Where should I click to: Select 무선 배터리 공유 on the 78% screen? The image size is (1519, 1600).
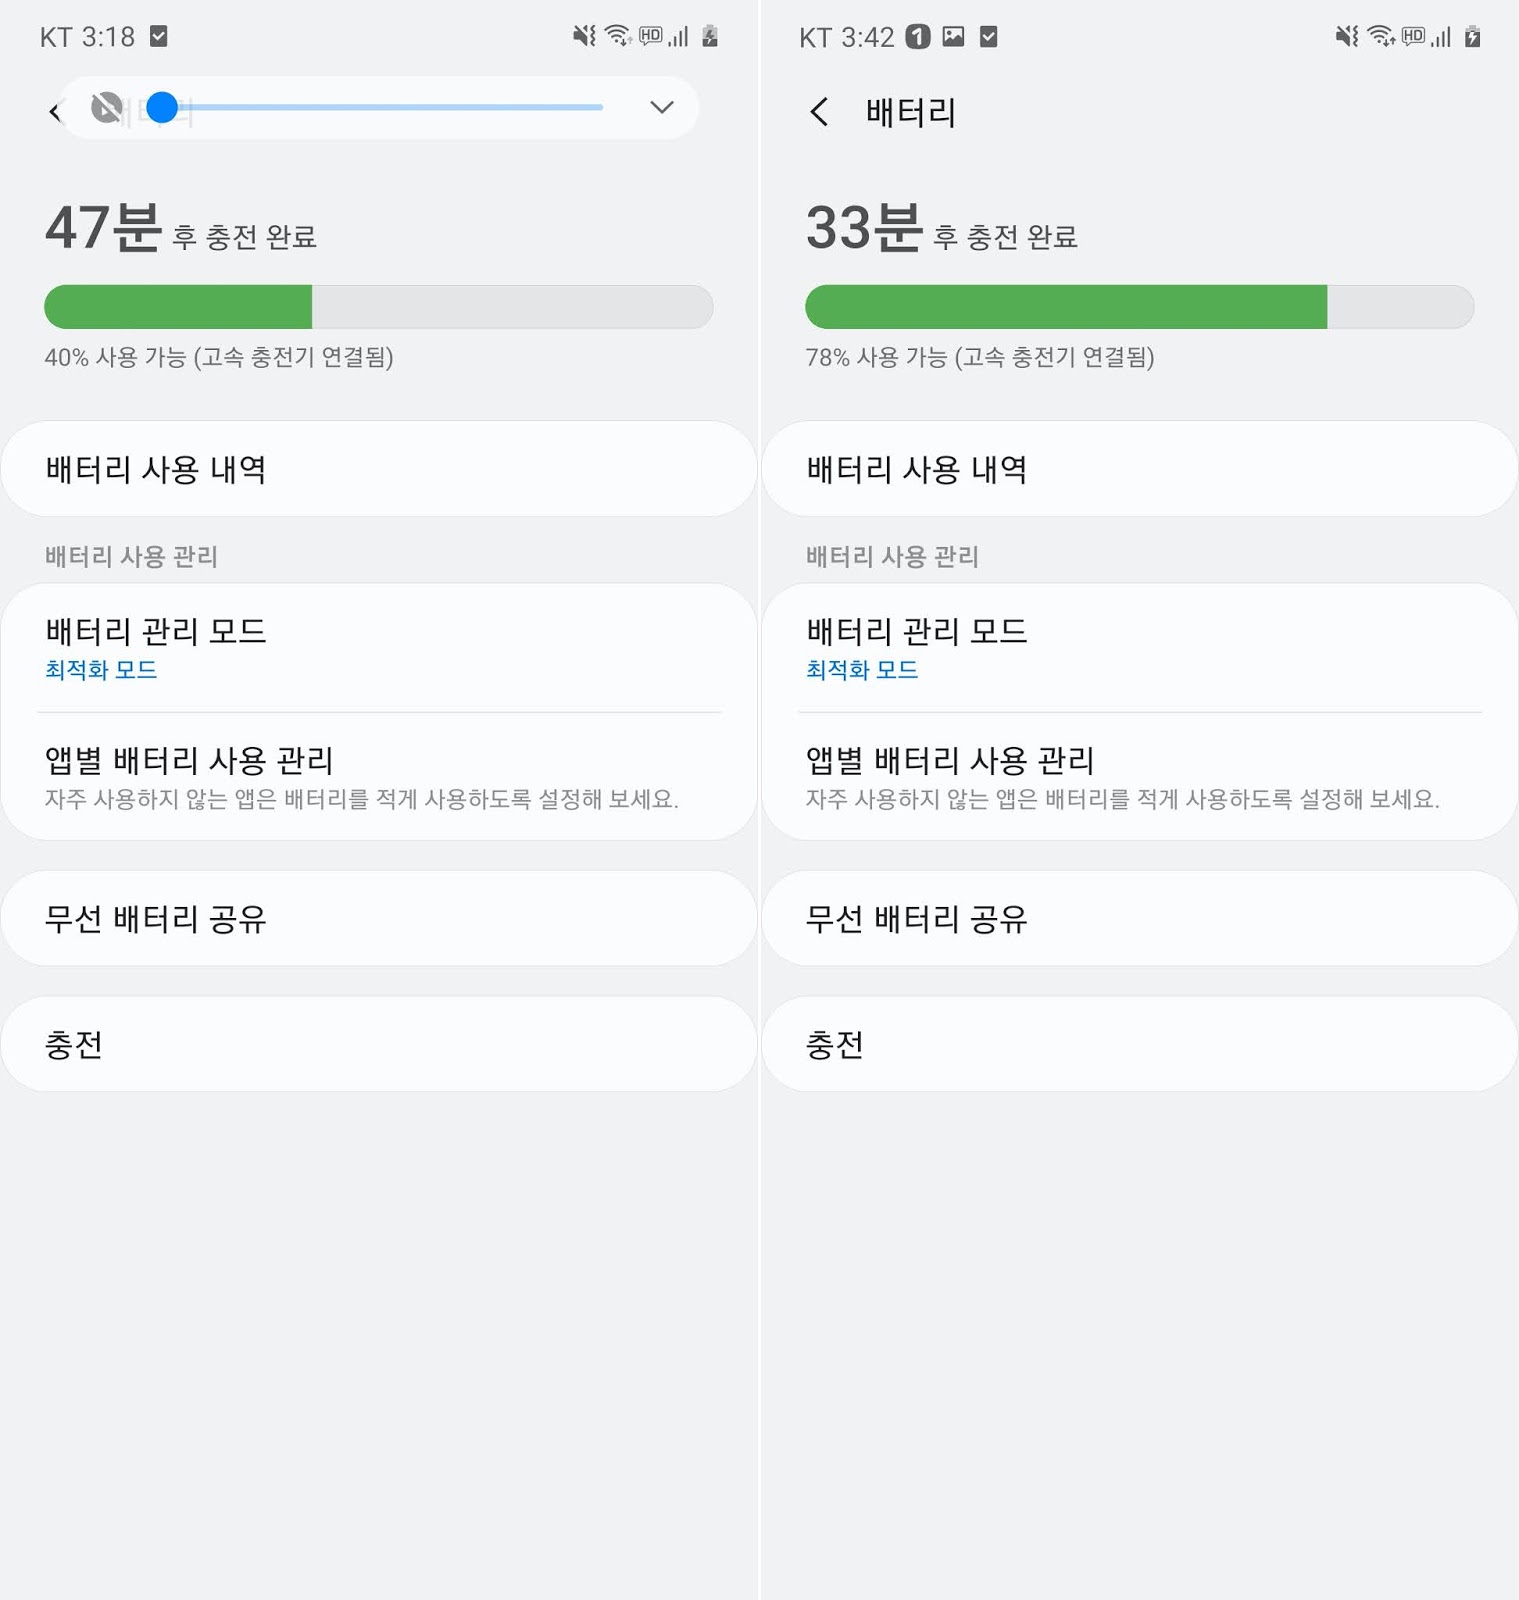coord(1139,918)
